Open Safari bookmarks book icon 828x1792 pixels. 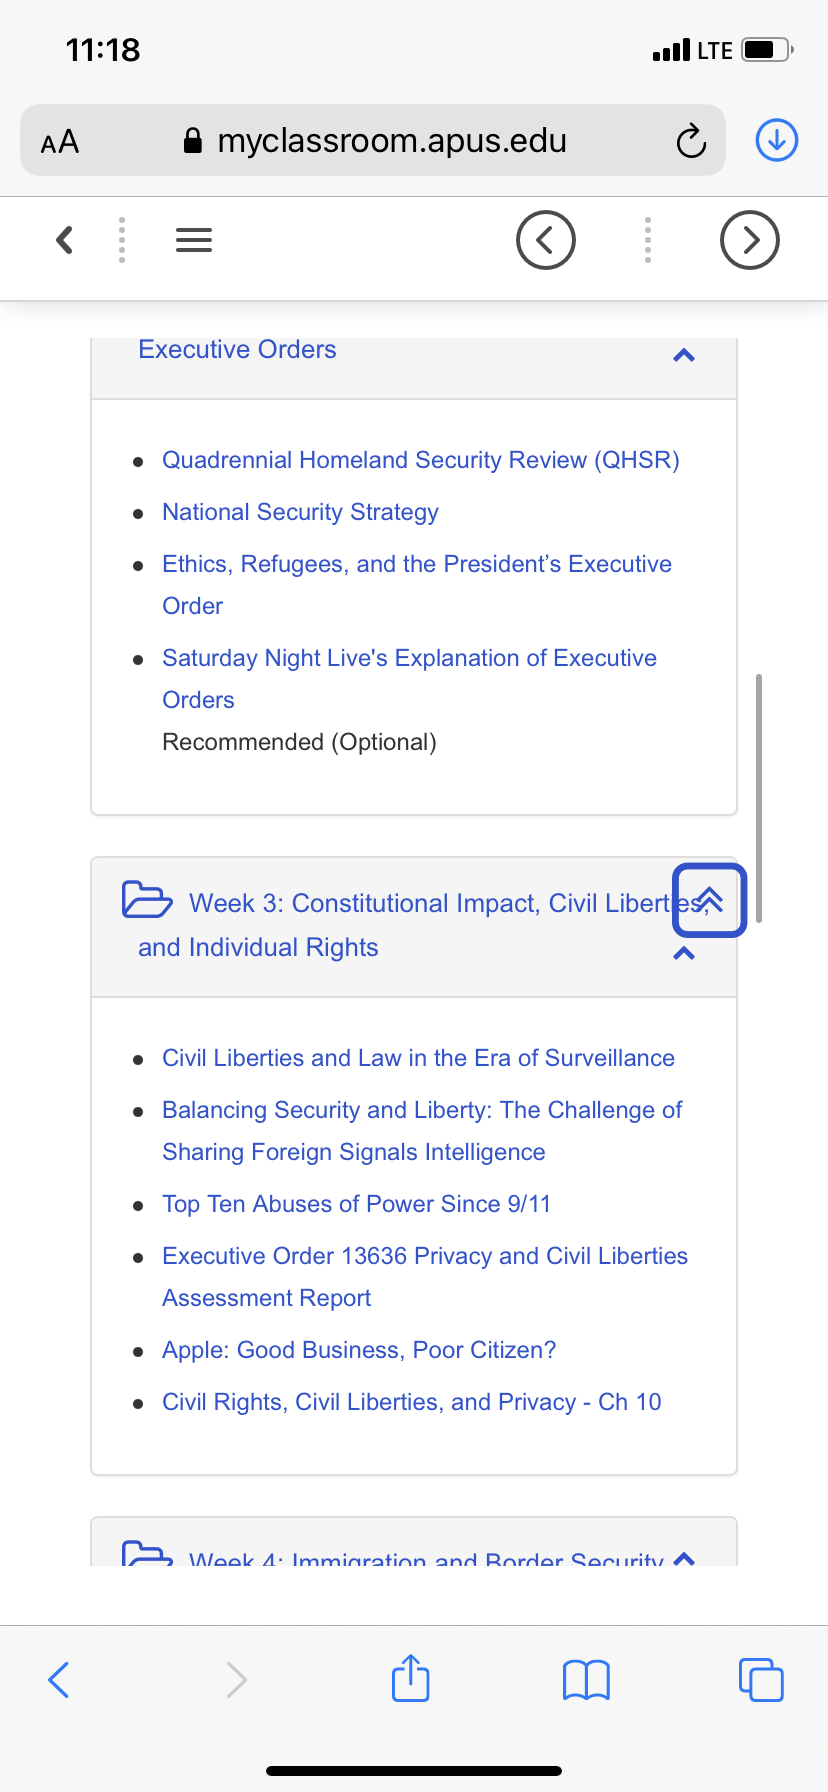pyautogui.click(x=587, y=1680)
